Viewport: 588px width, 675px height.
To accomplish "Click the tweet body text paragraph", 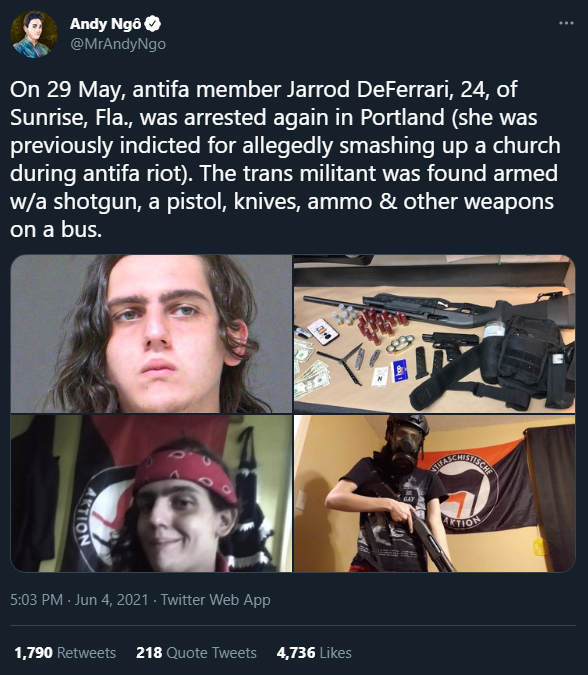I will click(285, 159).
